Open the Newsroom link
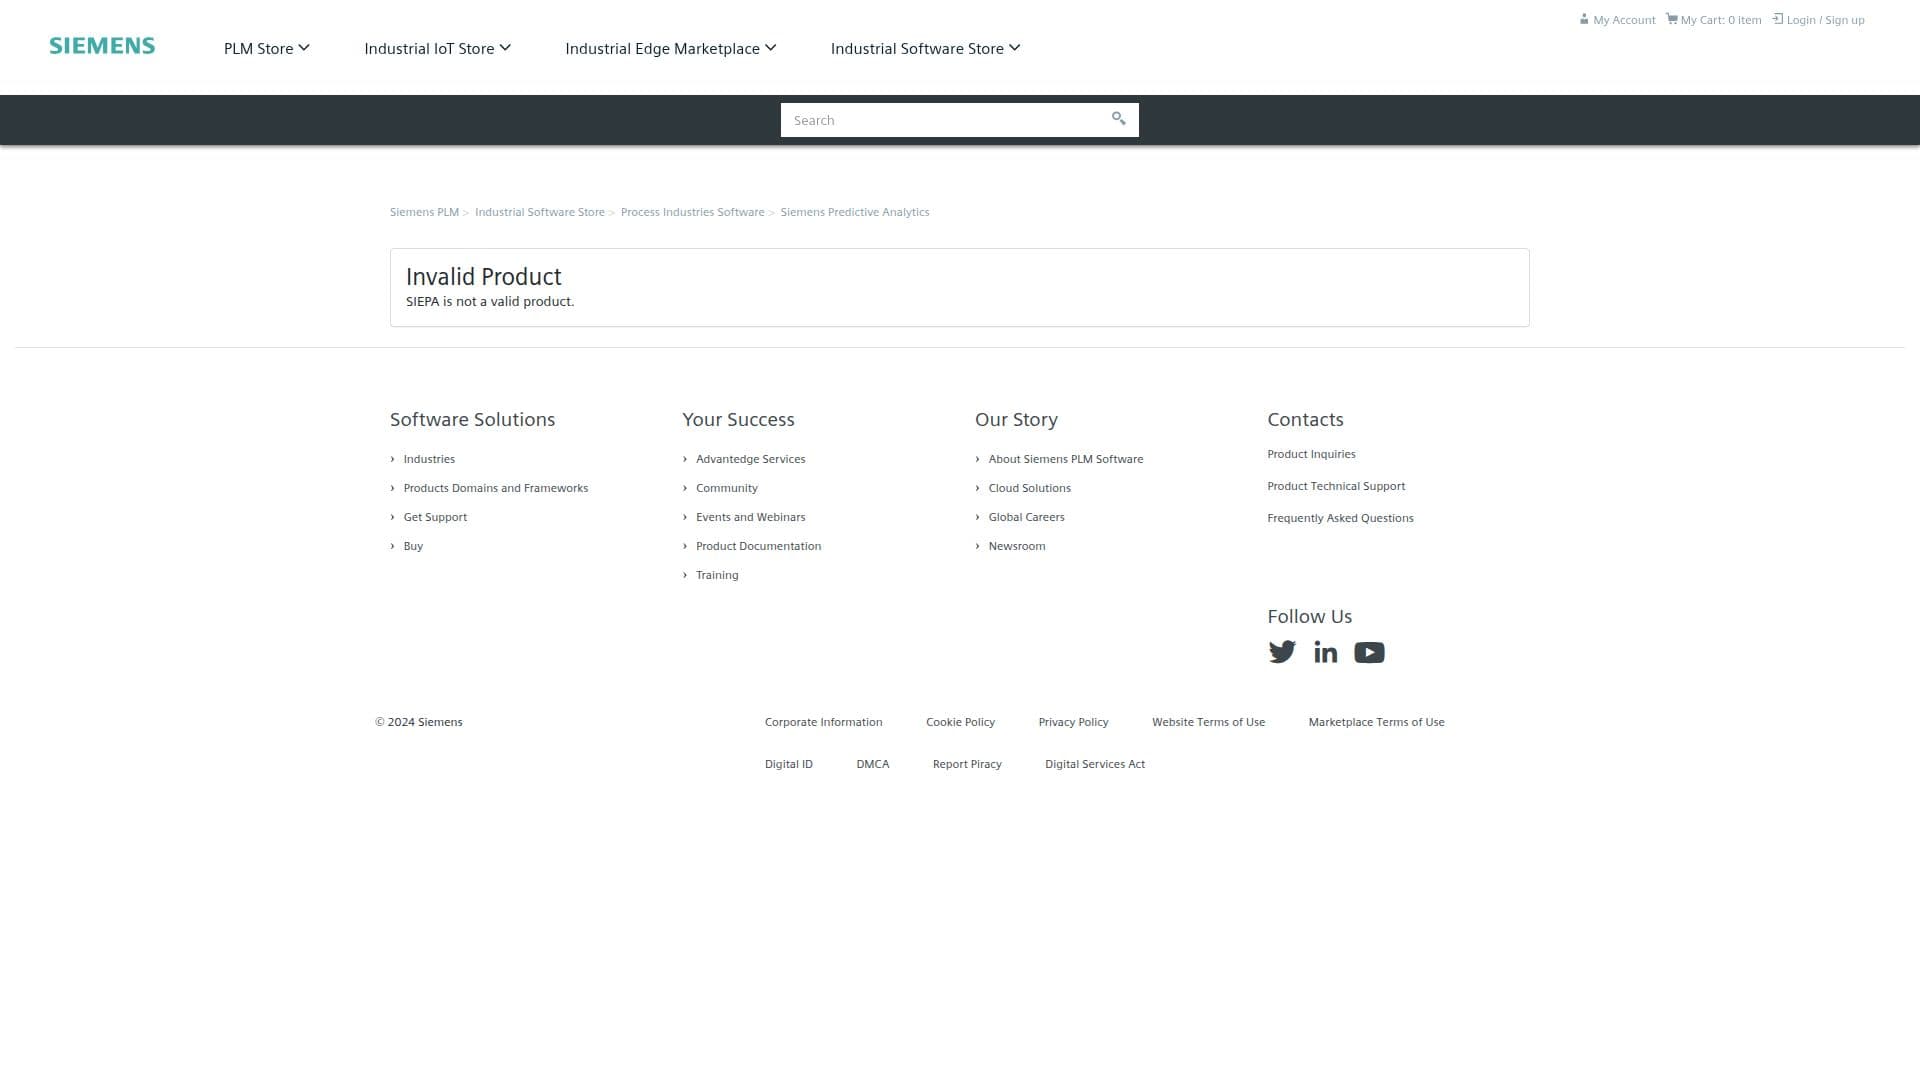Screen dimensions: 1920x1080 pyautogui.click(x=1017, y=546)
